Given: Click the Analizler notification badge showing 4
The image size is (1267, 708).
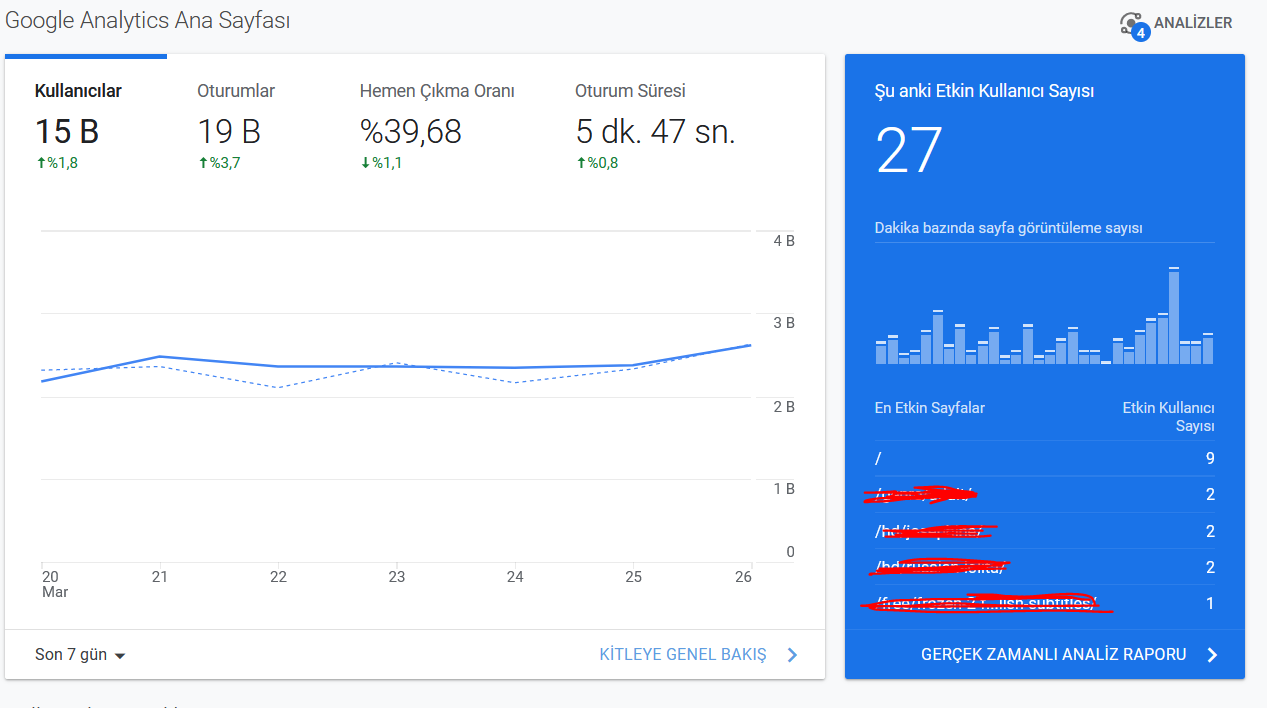Looking at the screenshot, I should [x=1141, y=32].
